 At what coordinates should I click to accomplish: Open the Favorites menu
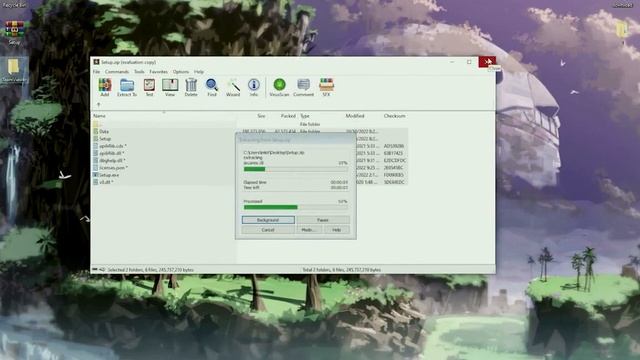(158, 72)
